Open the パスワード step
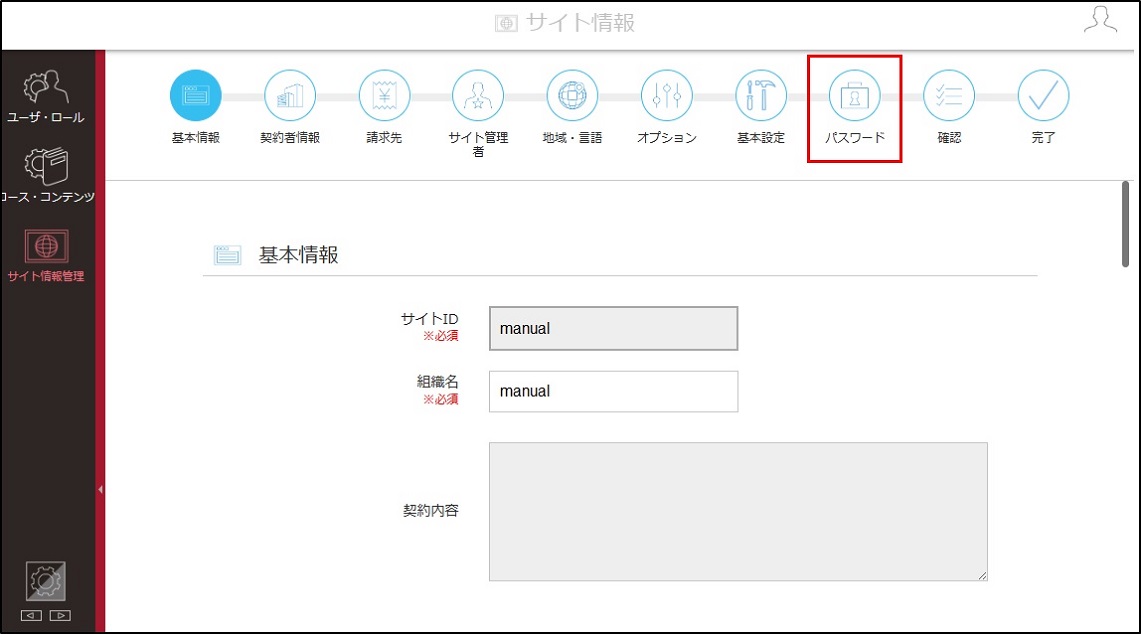Image resolution: width=1141 pixels, height=634 pixels. [855, 95]
